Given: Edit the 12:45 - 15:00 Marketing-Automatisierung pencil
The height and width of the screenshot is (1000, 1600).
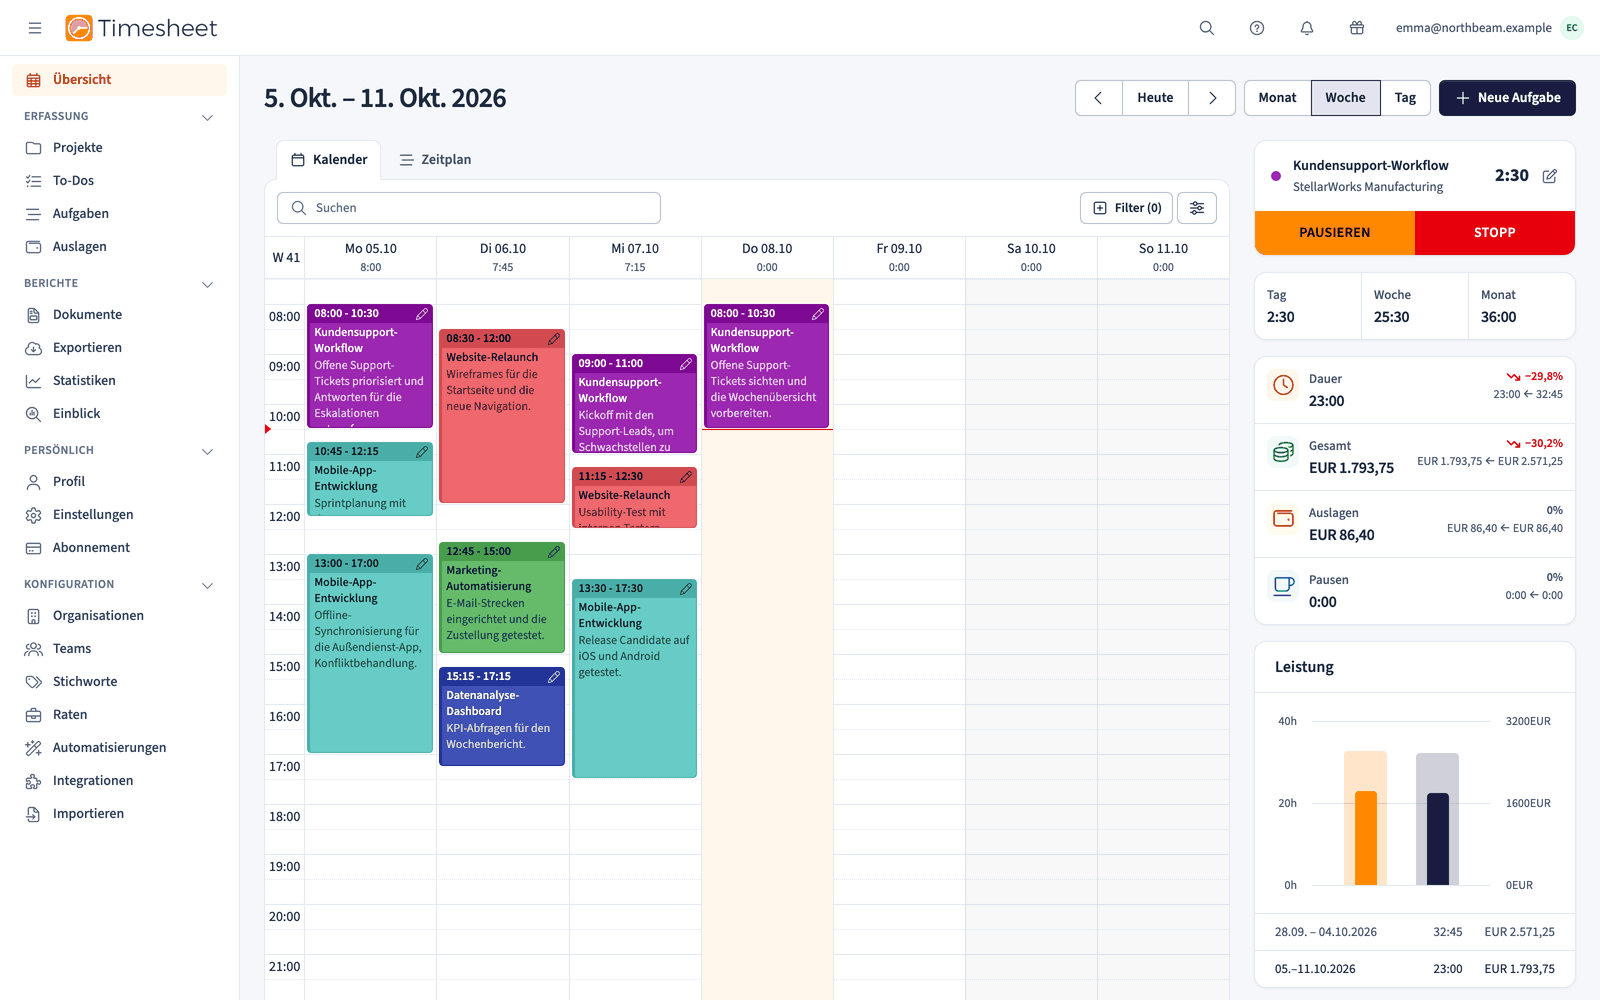Looking at the screenshot, I should click(x=554, y=552).
